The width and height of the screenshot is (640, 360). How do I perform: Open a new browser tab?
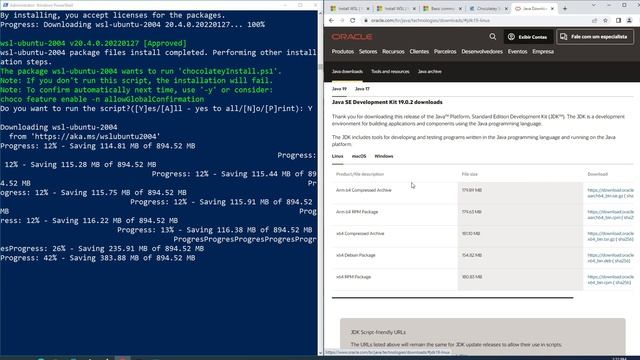(565, 8)
